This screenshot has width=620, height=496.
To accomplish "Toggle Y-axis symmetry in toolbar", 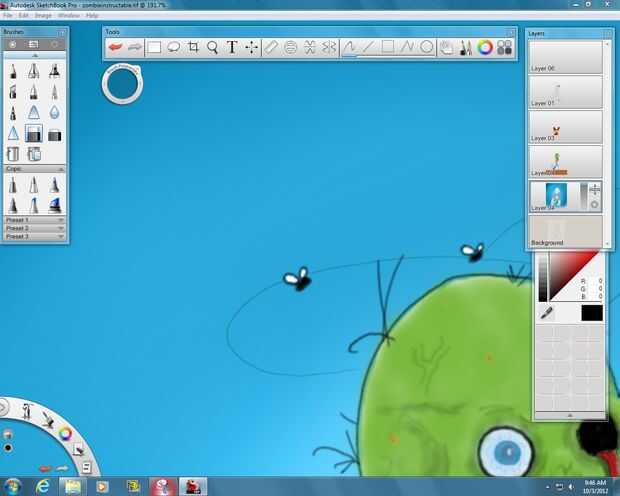I will tap(310, 47).
